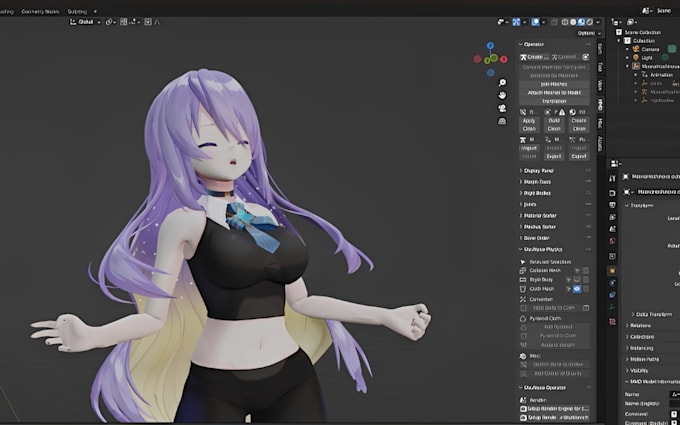Click the round icon right of Convert Model
Viewport: 680px width, 425px height.
point(585,57)
